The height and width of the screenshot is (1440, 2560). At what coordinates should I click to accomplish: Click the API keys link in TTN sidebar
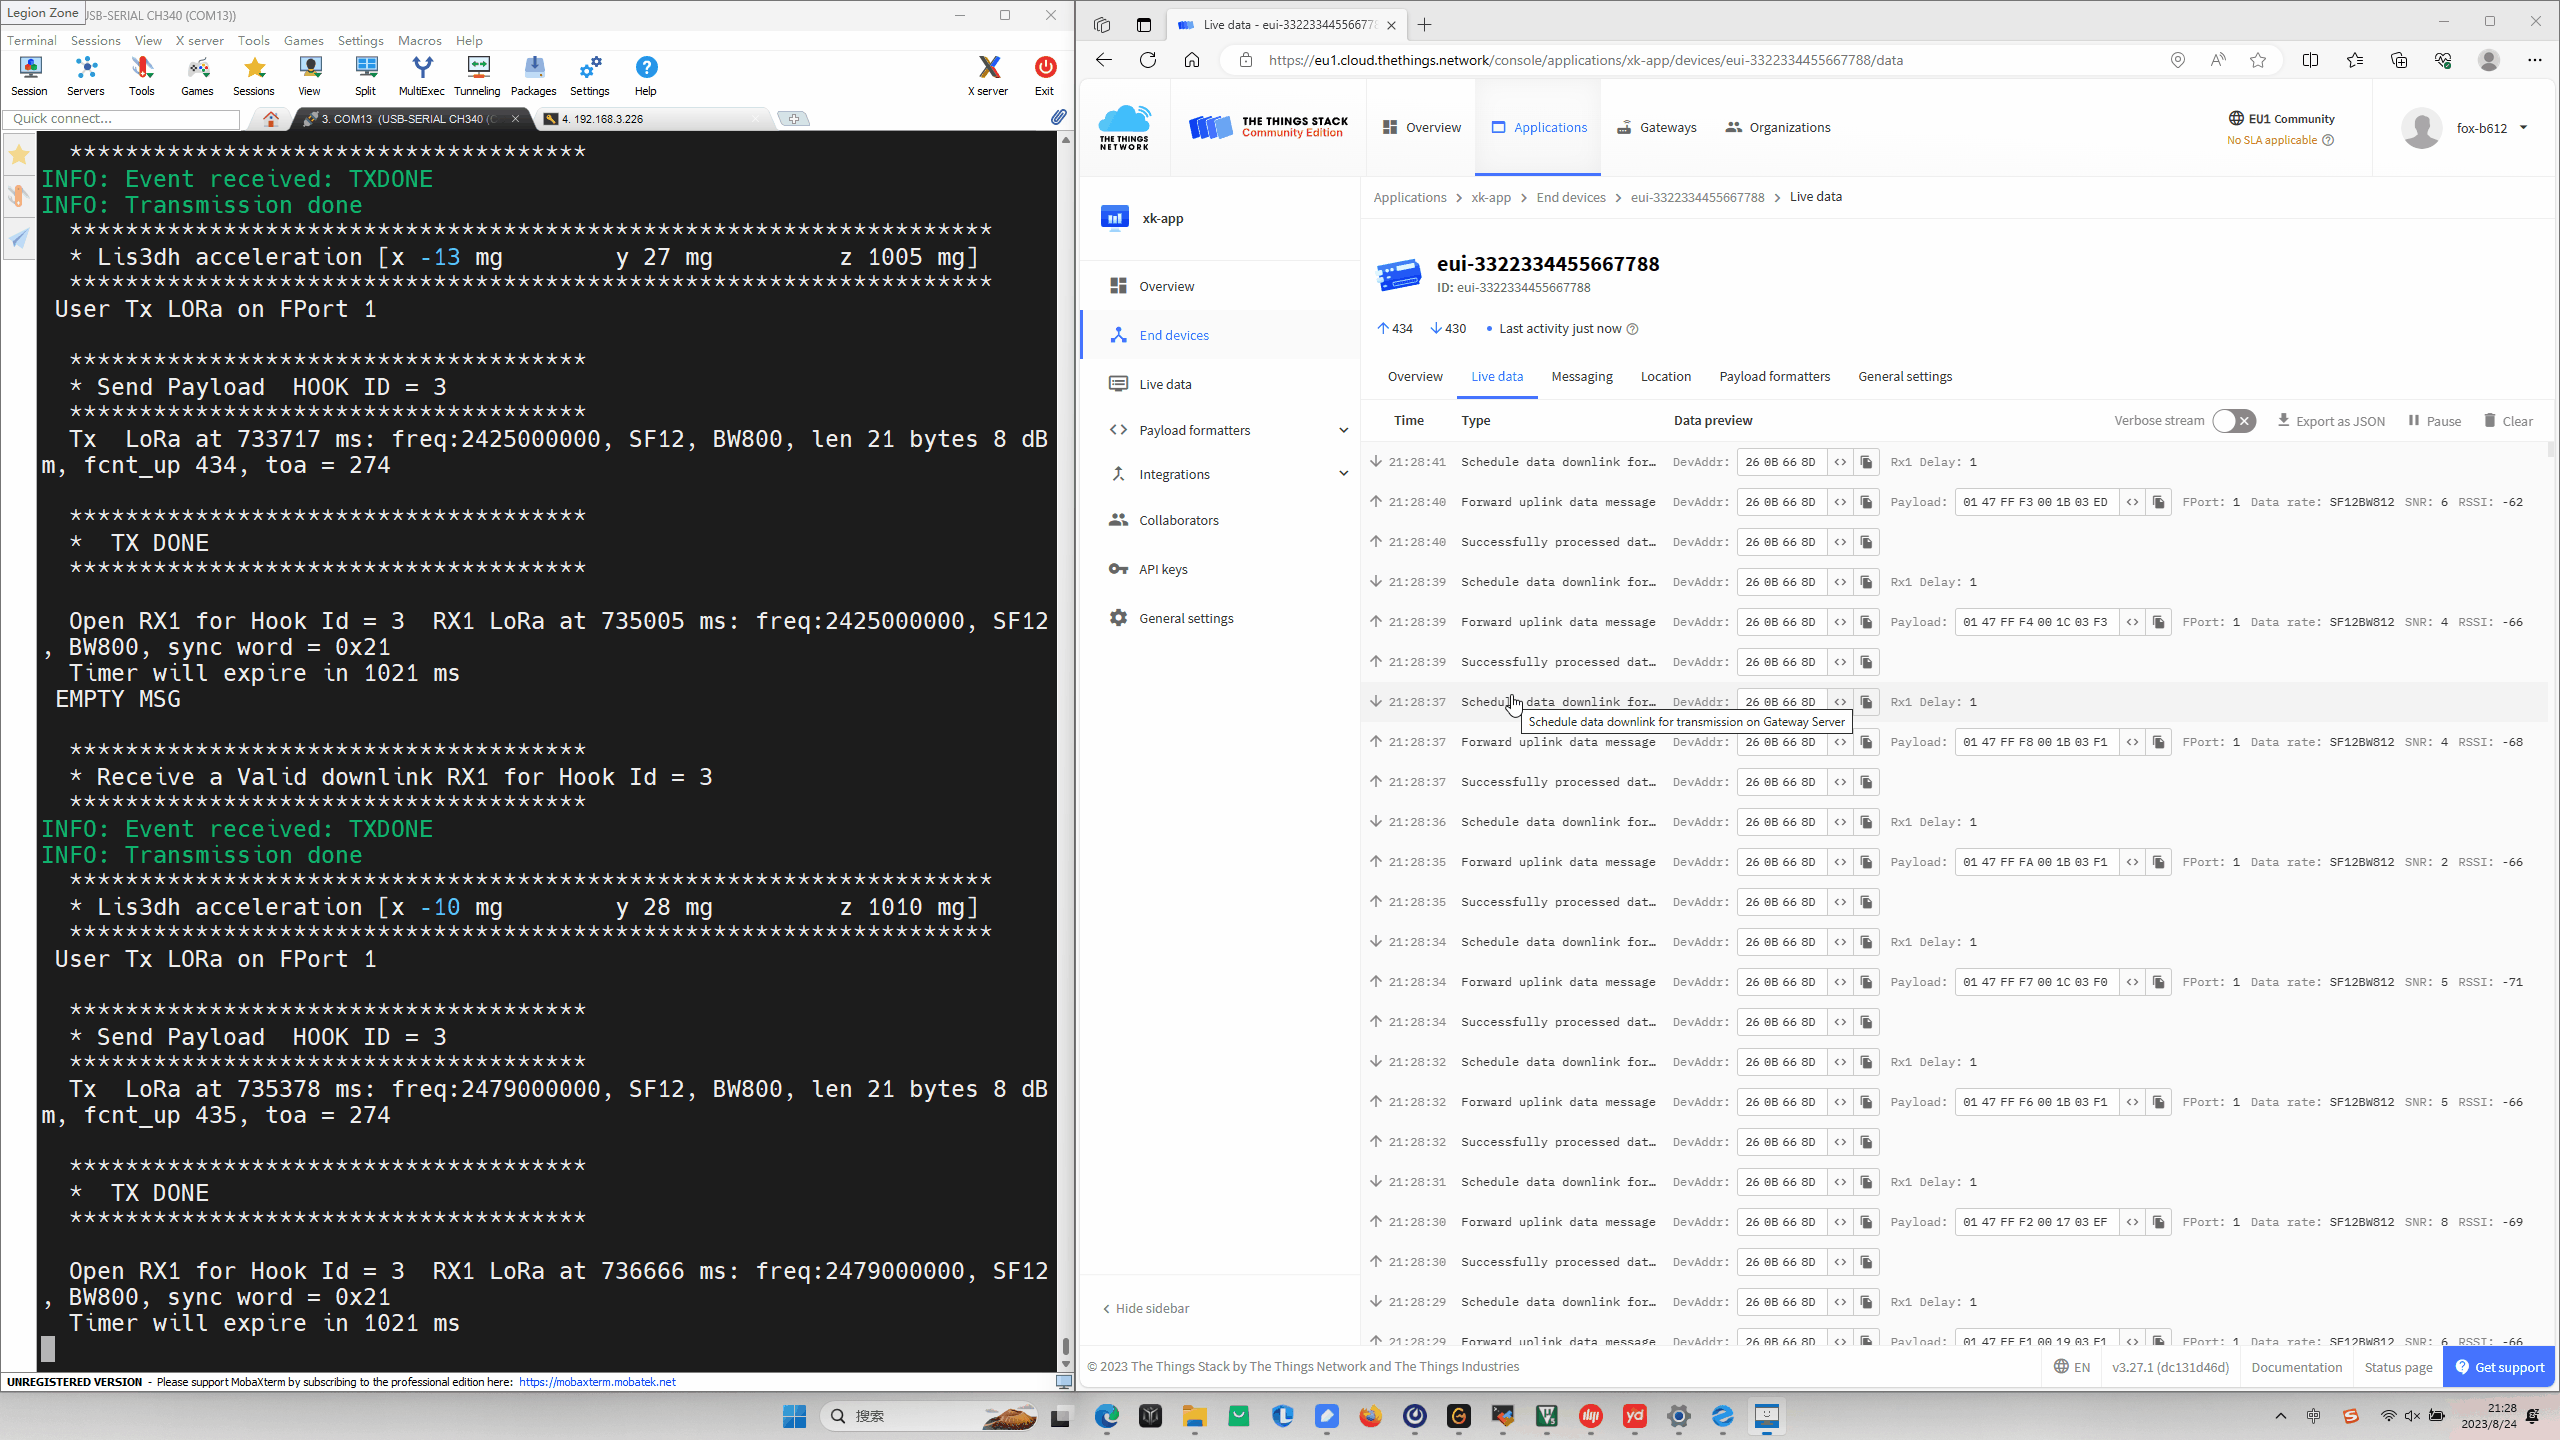pyautogui.click(x=1162, y=568)
